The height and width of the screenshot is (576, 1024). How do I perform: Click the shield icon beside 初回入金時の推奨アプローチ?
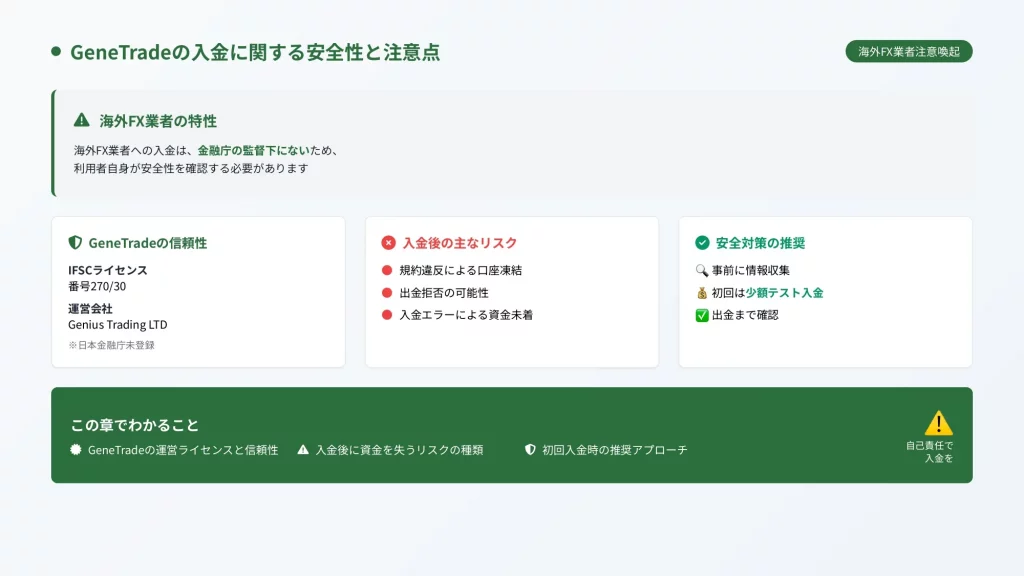(x=530, y=450)
